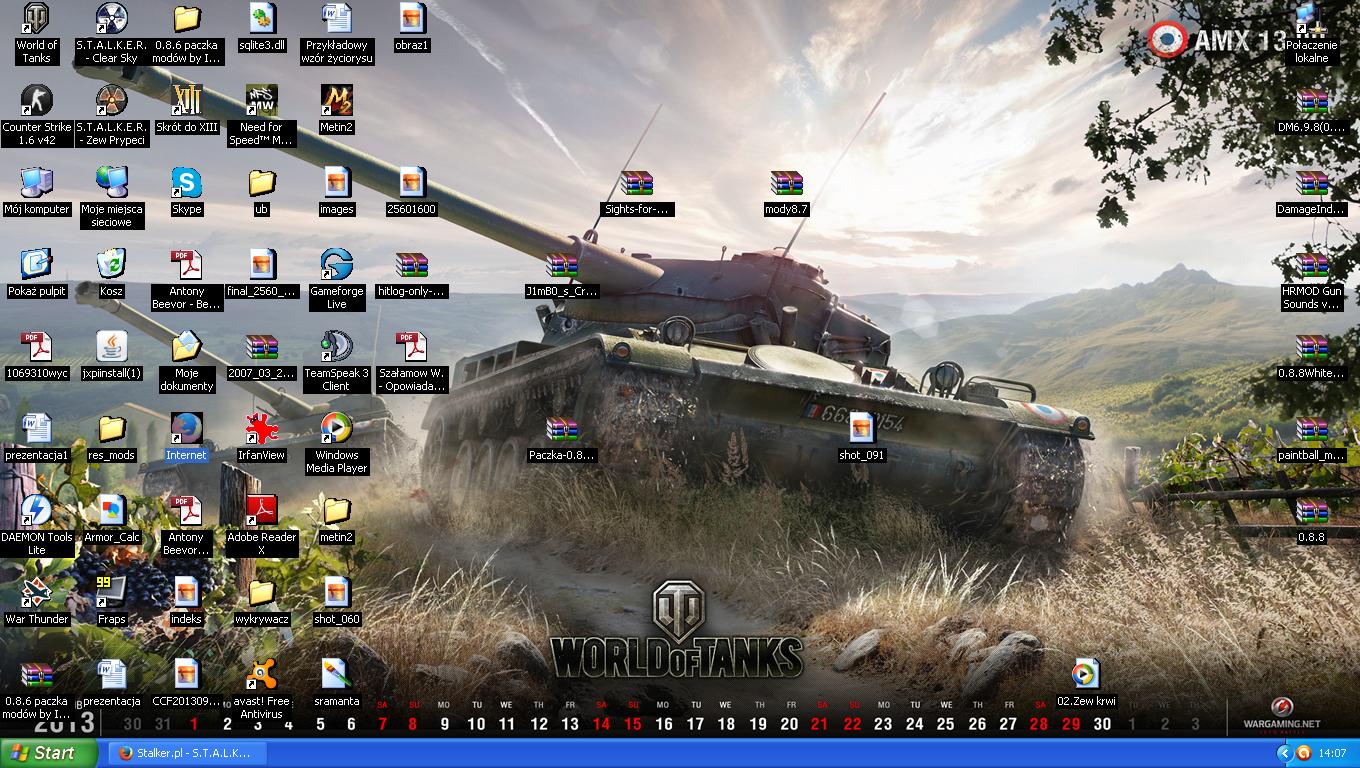
Task: Select the 0.8.8White archive icon
Action: [1312, 347]
